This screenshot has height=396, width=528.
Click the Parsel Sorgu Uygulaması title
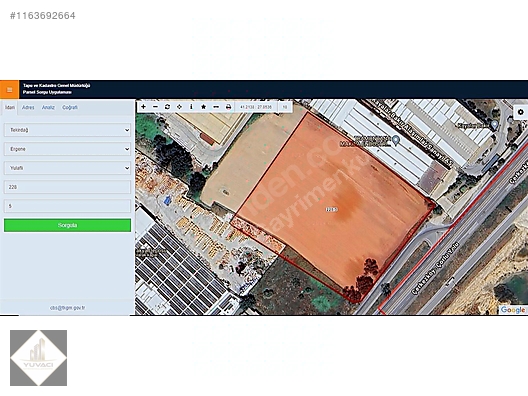[x=47, y=92]
